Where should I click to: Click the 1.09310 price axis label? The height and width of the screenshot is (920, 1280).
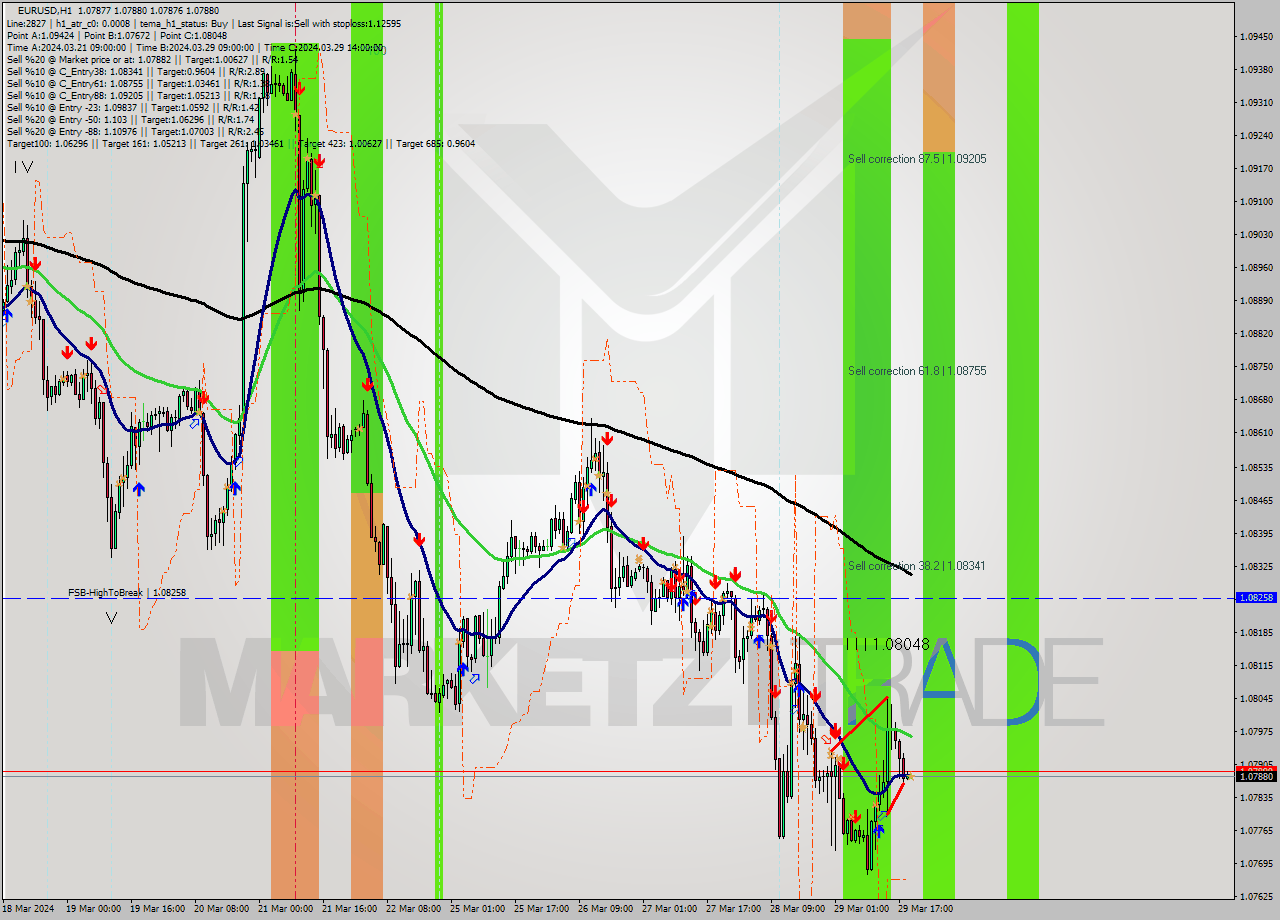pyautogui.click(x=1256, y=103)
